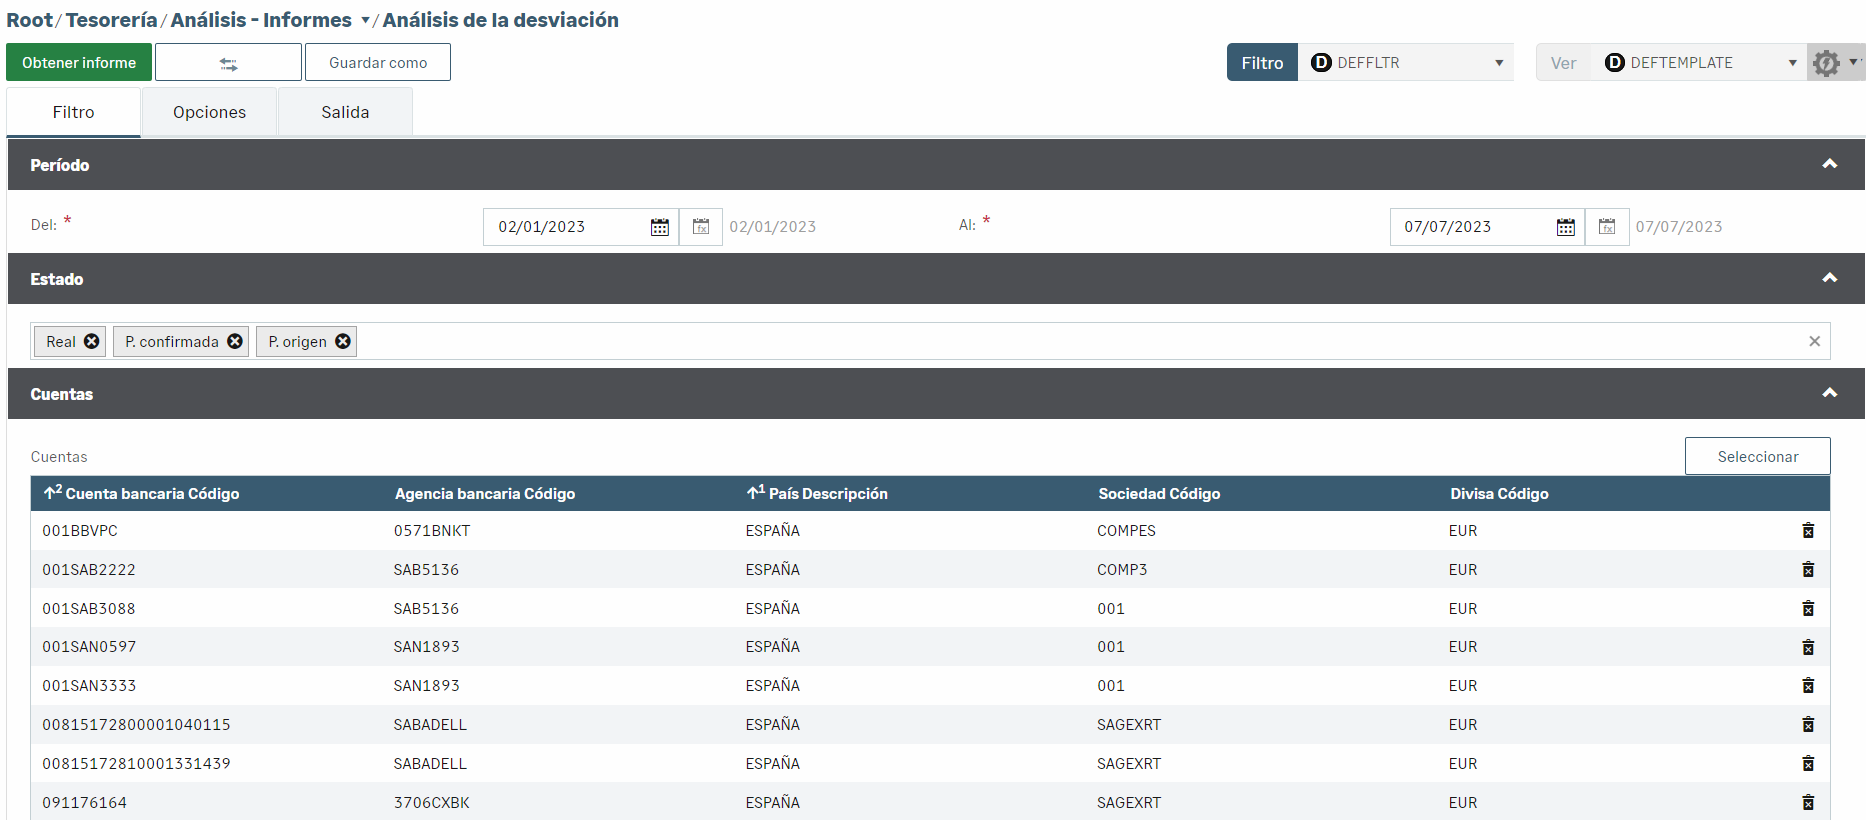Open the DEFTEMPLATE view dropdown
The image size is (1866, 820).
[1791, 63]
